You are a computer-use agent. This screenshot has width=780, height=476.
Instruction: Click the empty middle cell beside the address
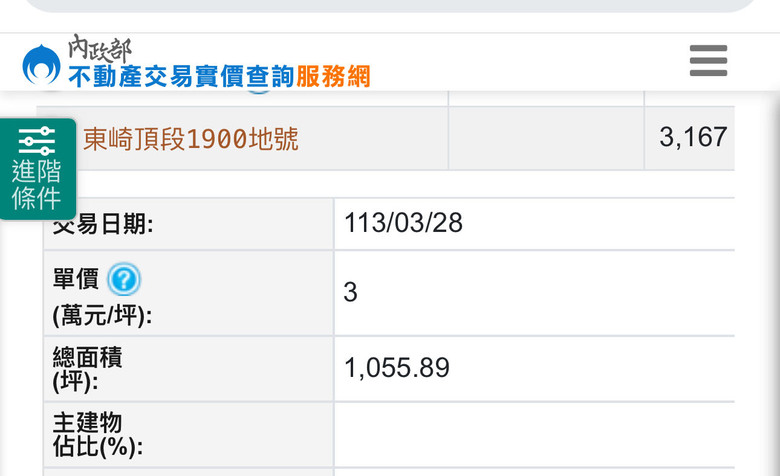(546, 138)
